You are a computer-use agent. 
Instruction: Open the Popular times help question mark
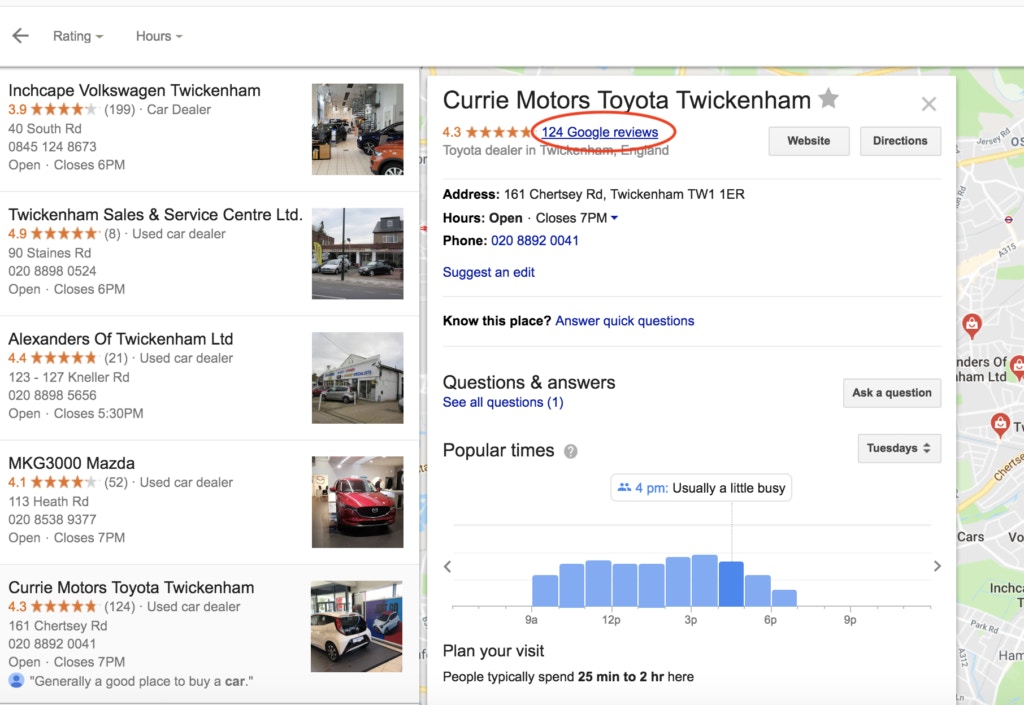coord(571,451)
